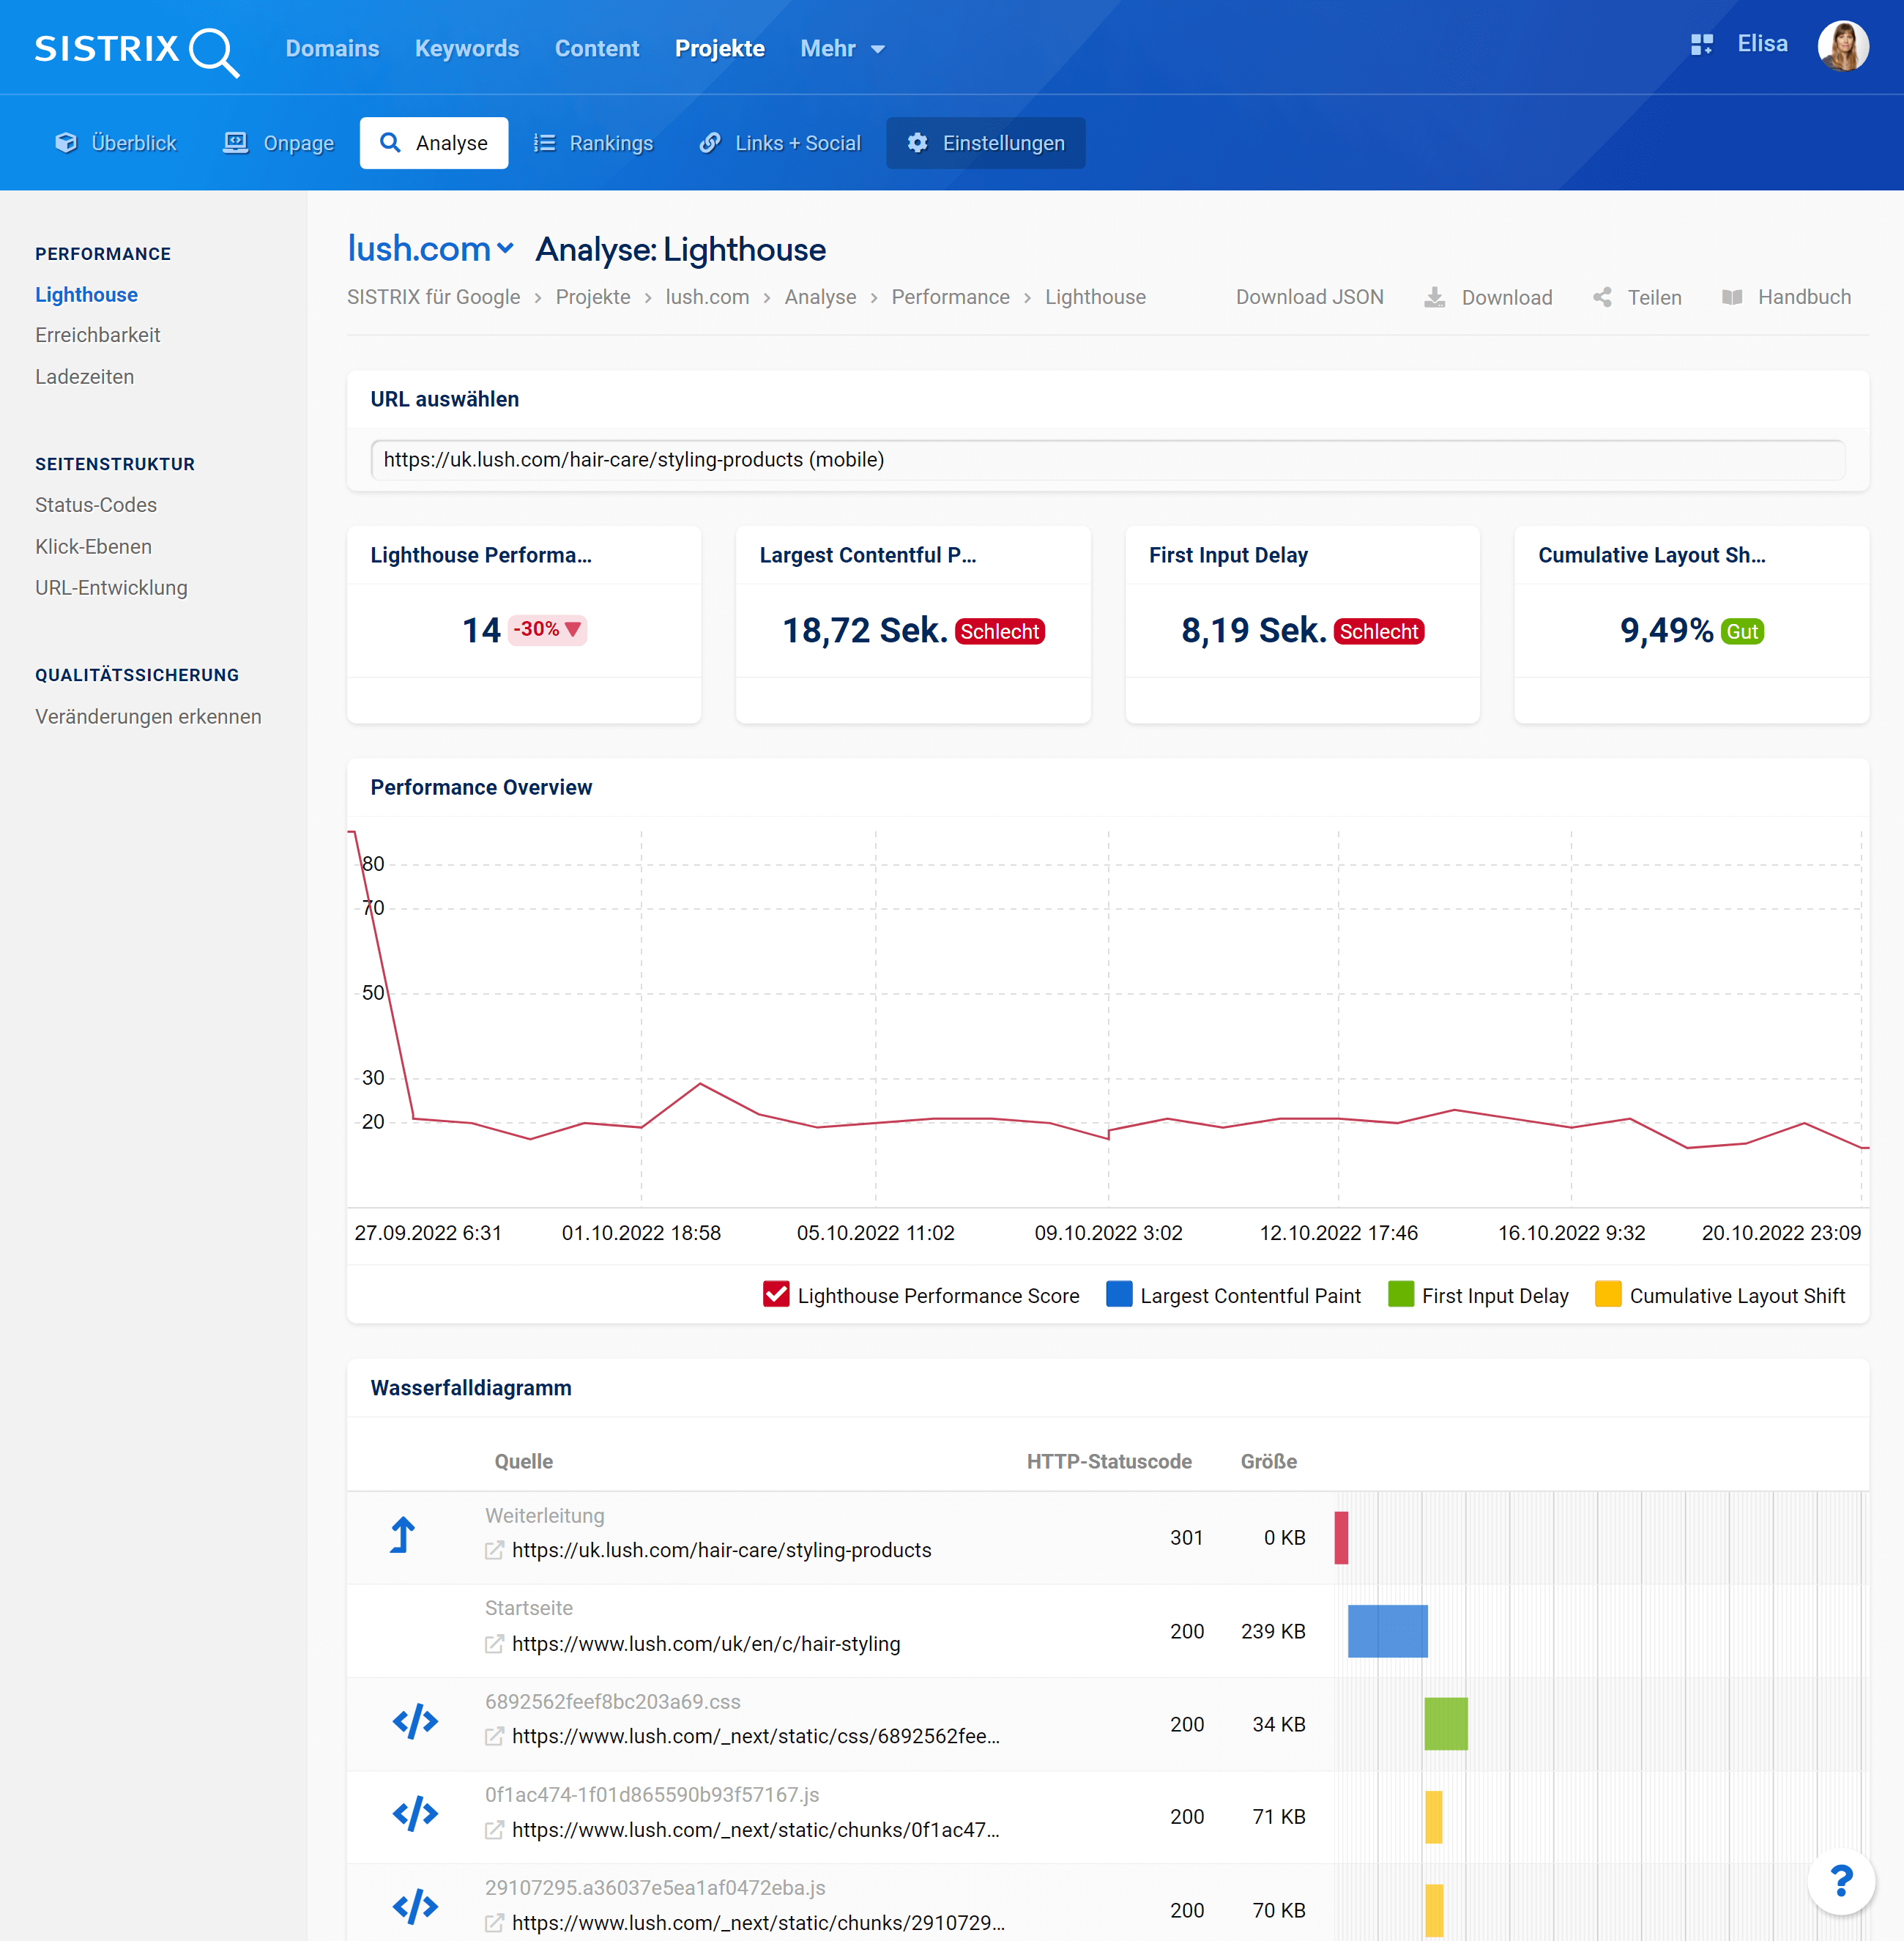Click the Links + Social chain icon
Viewport: 1904px width, 1941px height.
coord(709,143)
